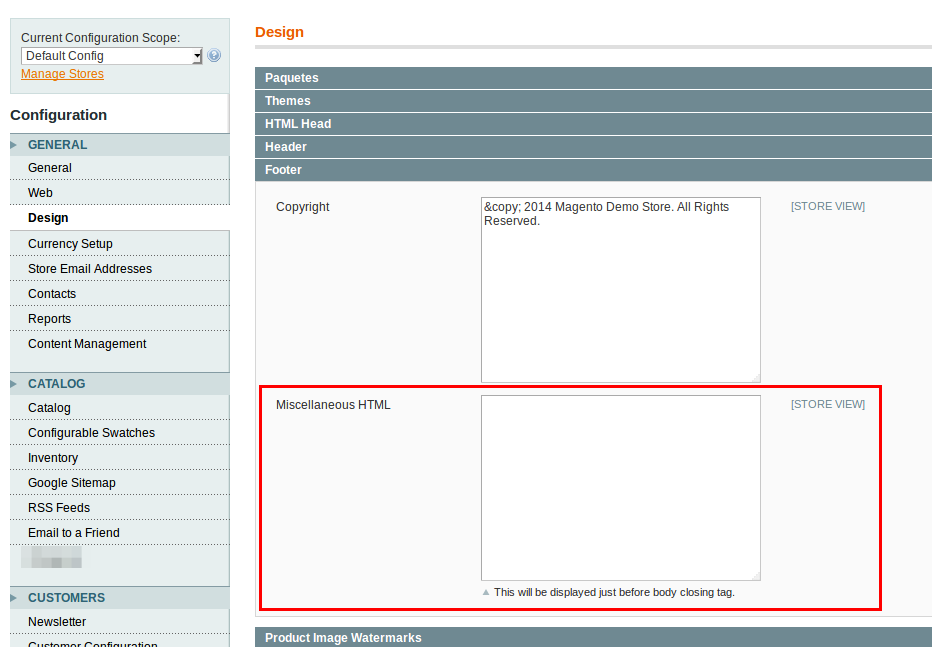Viewport: 932px width, 647px height.
Task: Click the help icon beside scope dropdown
Action: [x=214, y=56]
